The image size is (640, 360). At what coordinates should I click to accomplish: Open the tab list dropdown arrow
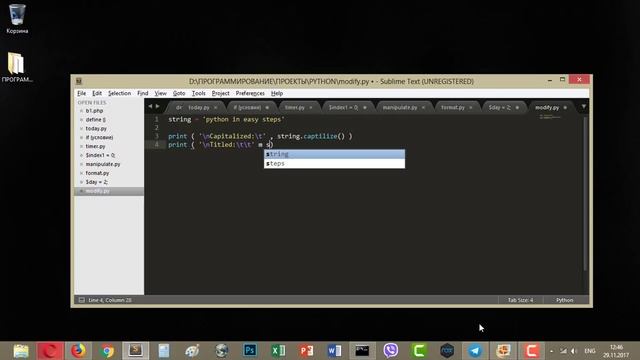click(584, 107)
